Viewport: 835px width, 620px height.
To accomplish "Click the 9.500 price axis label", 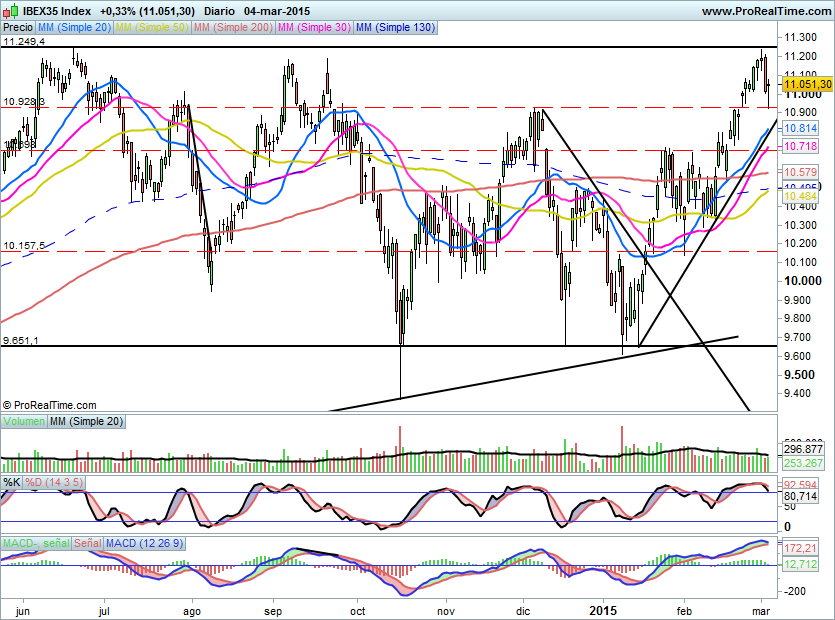I will pos(799,375).
